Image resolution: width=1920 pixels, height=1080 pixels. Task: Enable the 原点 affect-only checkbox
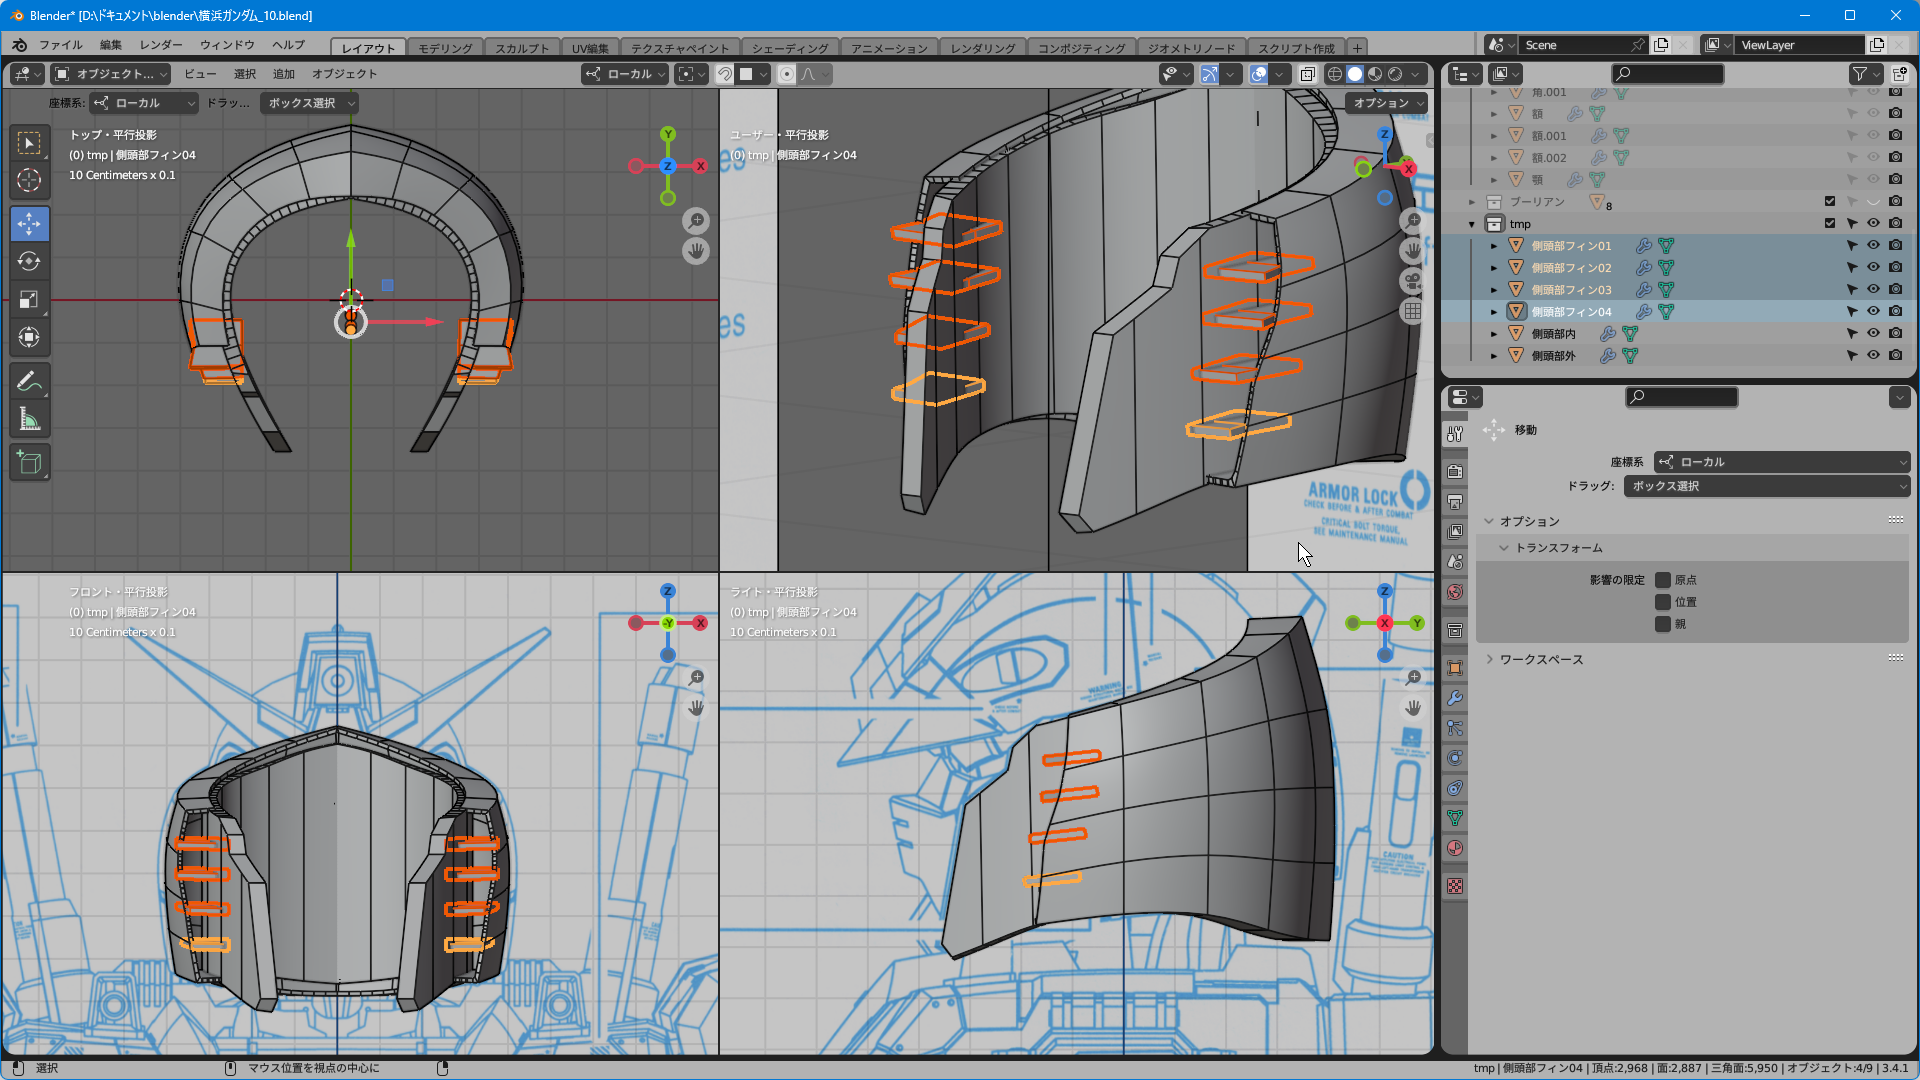pos(1663,580)
